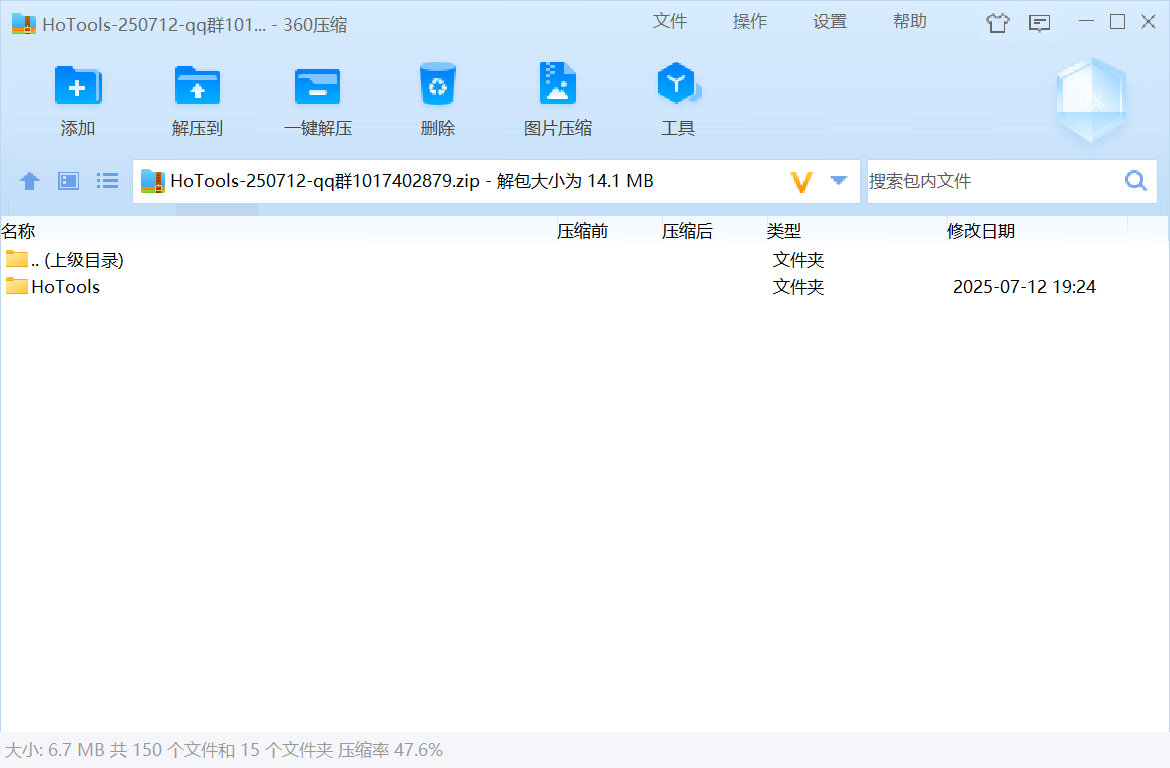Viewport: 1170px width, 768px height.
Task: Click the 一键解压 one-click extract icon
Action: tap(317, 86)
